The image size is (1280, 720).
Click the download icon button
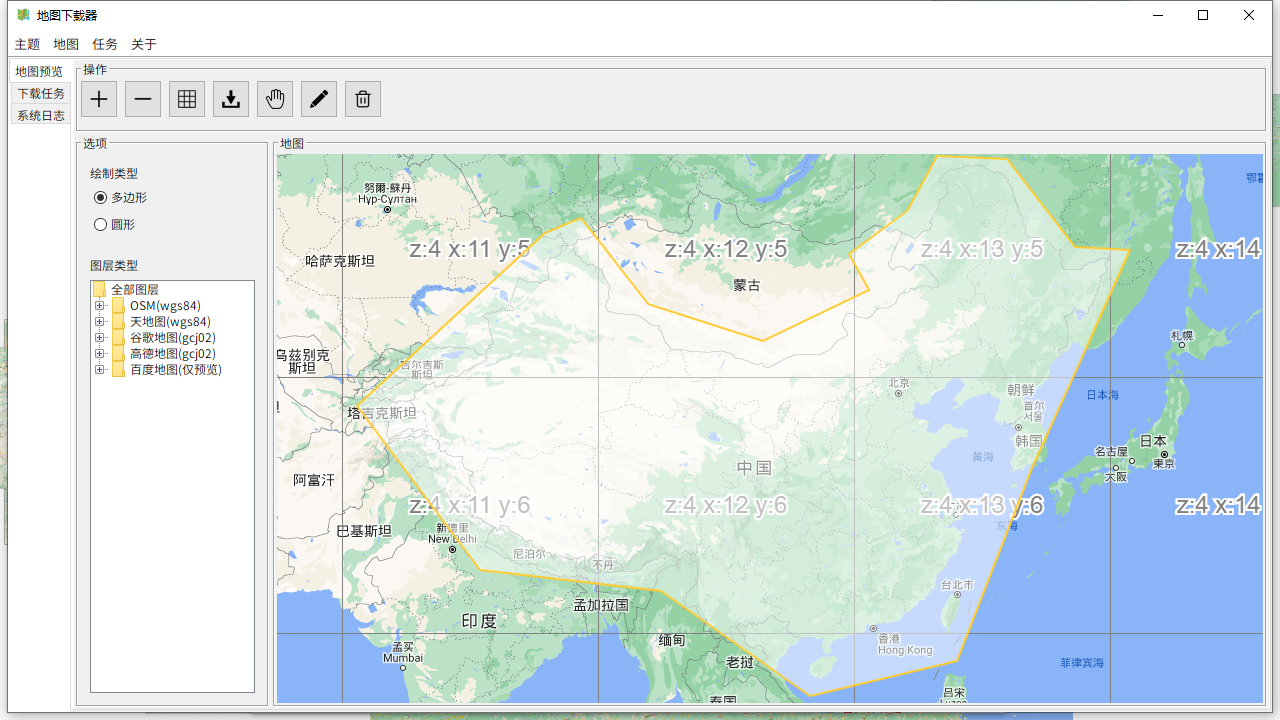click(231, 99)
